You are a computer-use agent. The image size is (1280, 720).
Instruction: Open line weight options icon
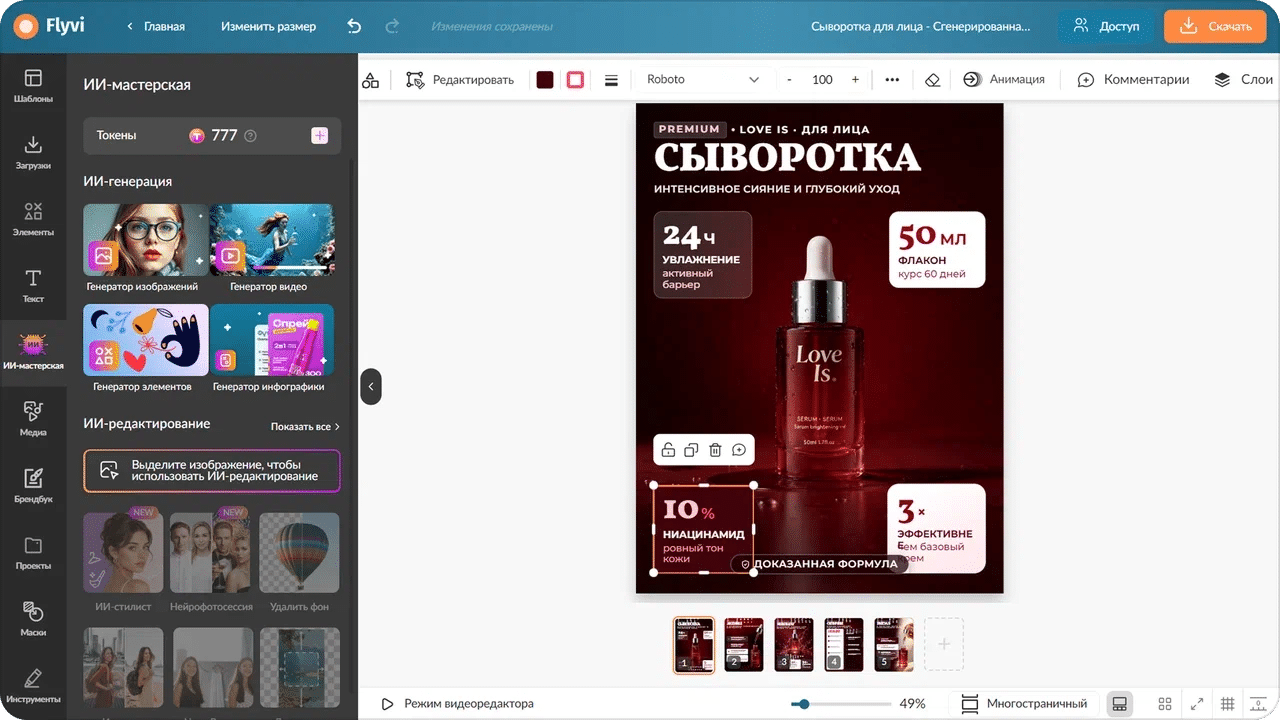tap(611, 80)
